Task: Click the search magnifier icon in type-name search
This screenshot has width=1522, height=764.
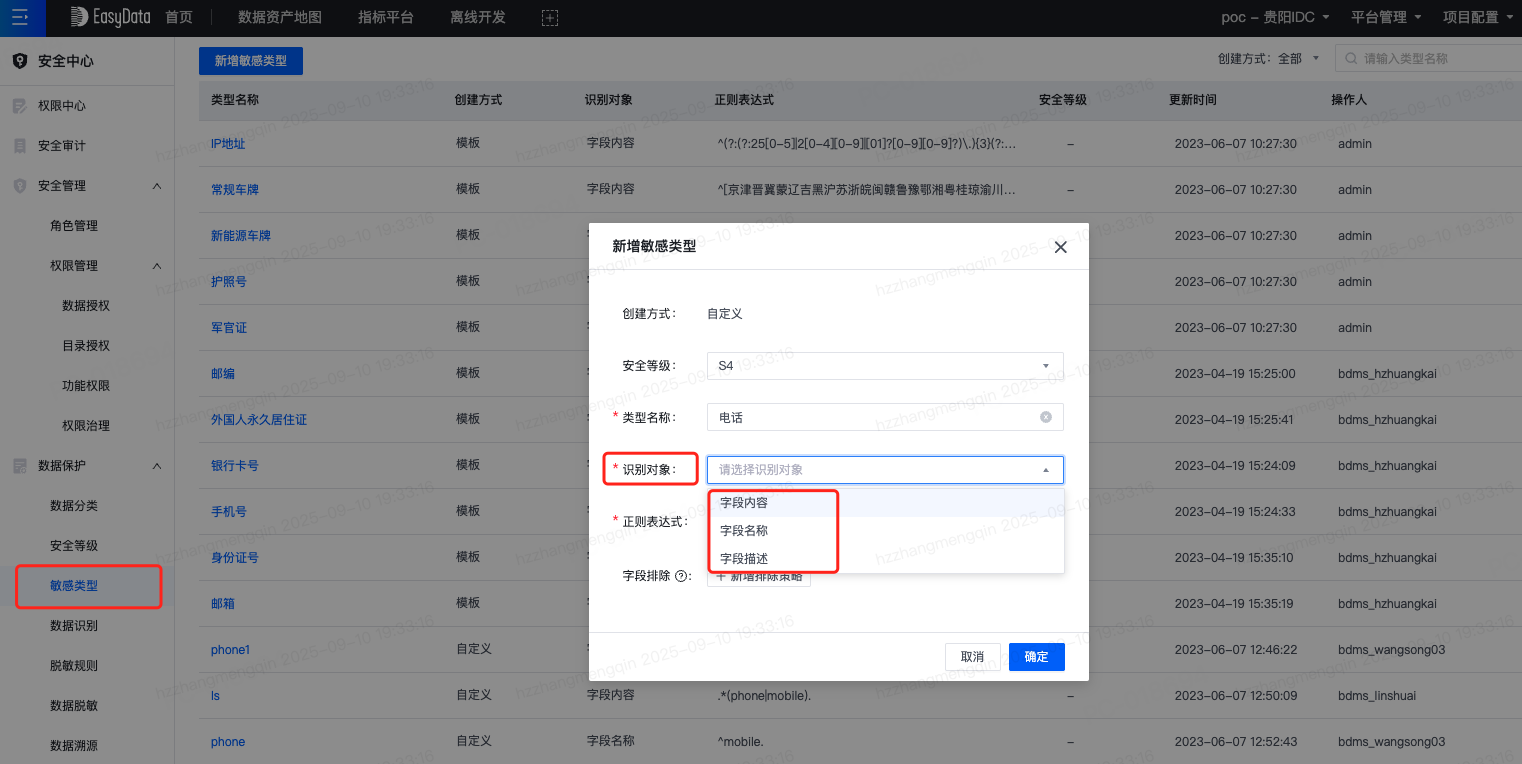Action: tap(1352, 59)
